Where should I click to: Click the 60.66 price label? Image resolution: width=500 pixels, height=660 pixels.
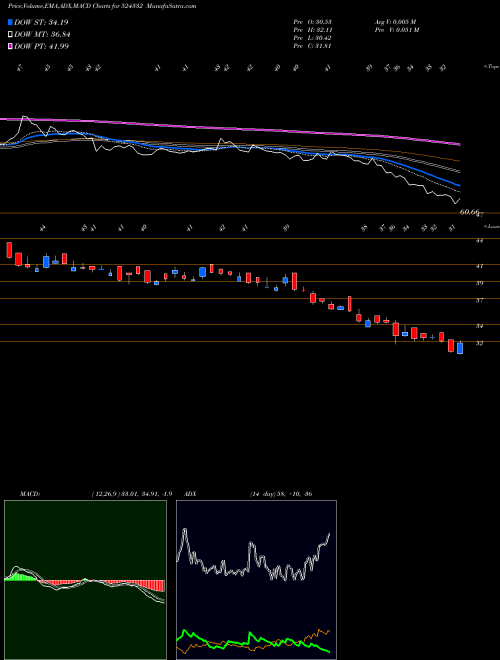click(x=469, y=212)
